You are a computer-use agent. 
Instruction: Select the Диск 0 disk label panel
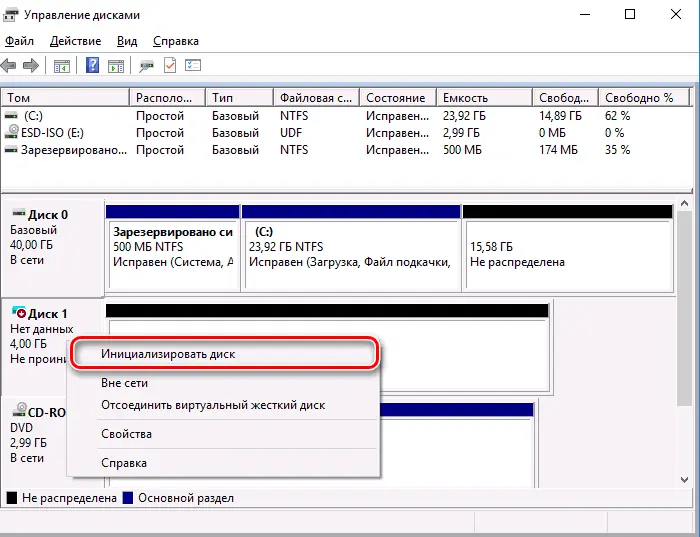point(52,247)
